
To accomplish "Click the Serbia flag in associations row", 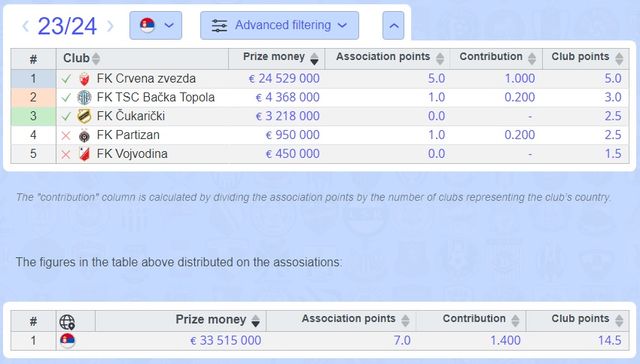I will 67,340.
